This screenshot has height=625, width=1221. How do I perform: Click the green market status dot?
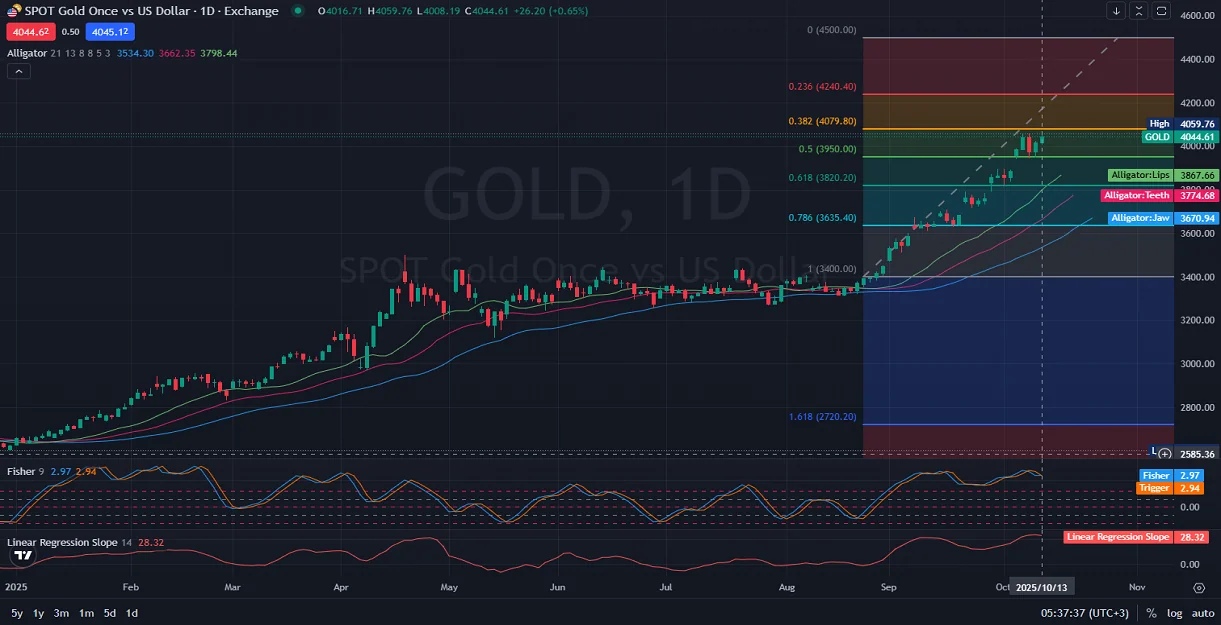pyautogui.click(x=298, y=11)
